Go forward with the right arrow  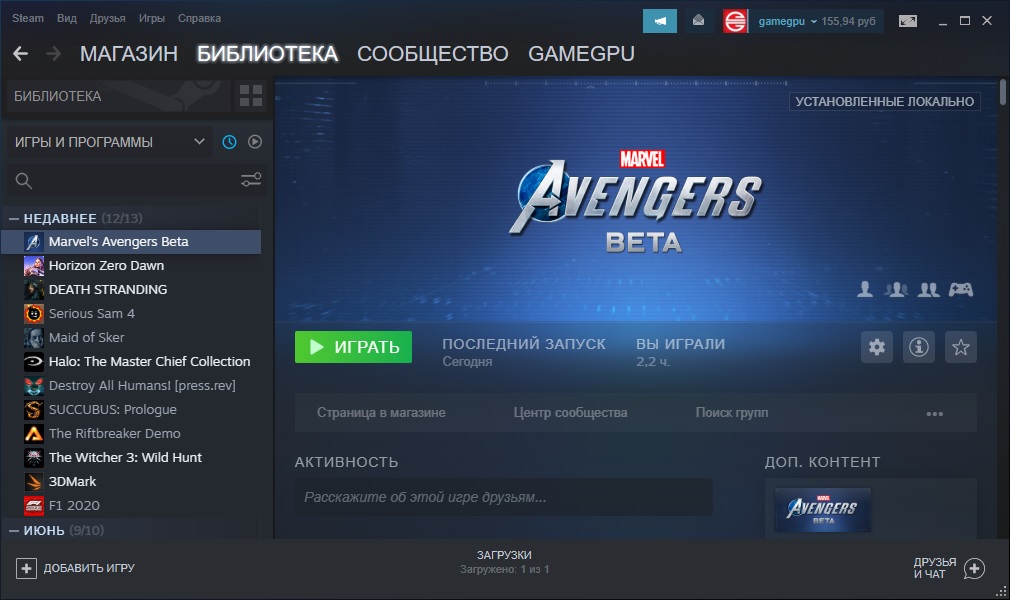point(53,53)
